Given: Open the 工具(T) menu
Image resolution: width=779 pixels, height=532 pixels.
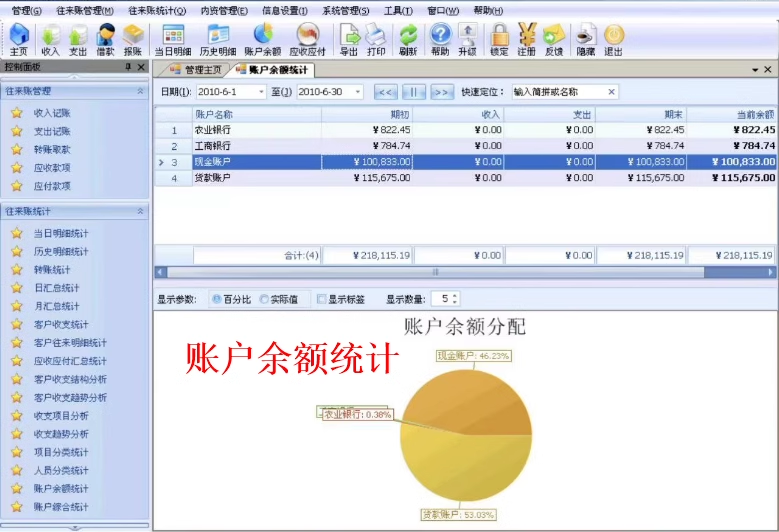Looking at the screenshot, I should (x=398, y=10).
